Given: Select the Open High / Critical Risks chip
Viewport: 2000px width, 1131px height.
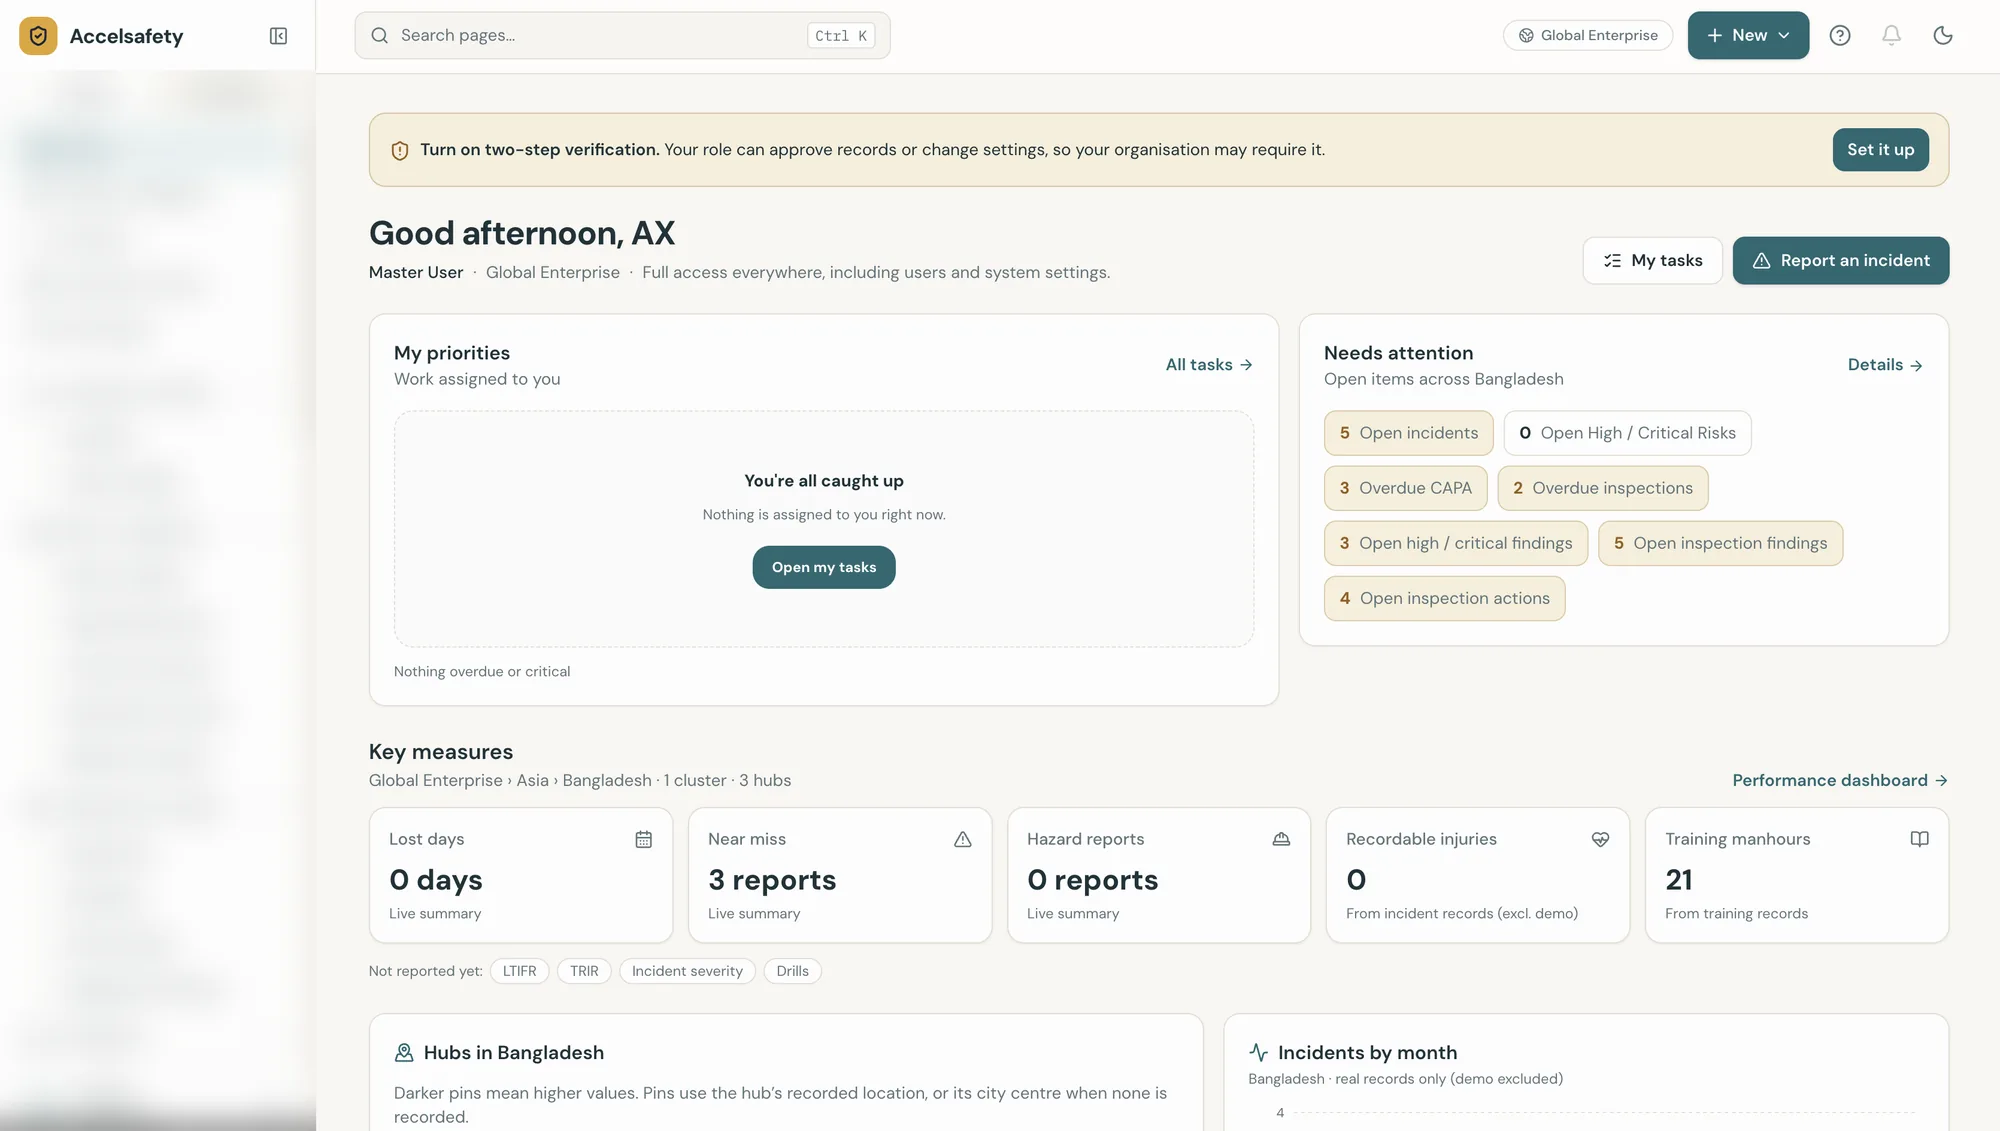Looking at the screenshot, I should pyautogui.click(x=1627, y=433).
